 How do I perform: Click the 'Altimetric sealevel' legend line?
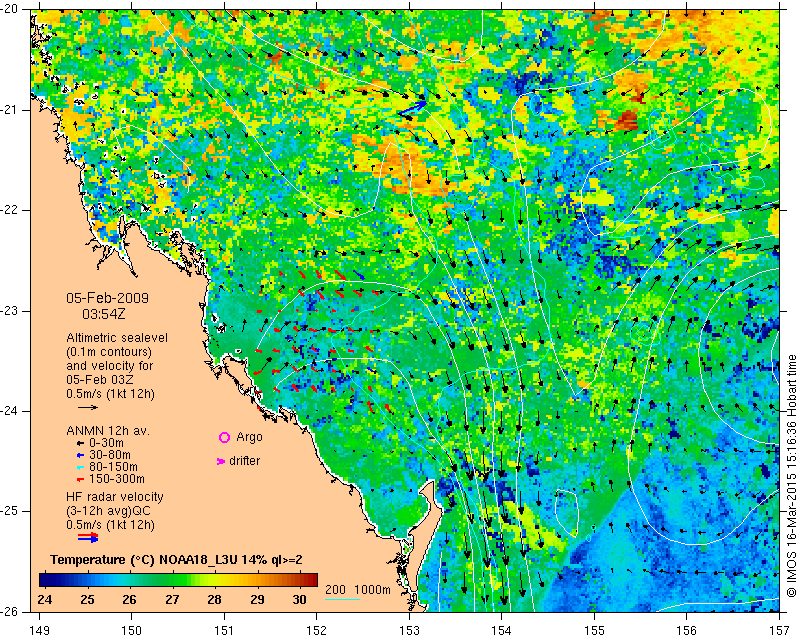117,338
